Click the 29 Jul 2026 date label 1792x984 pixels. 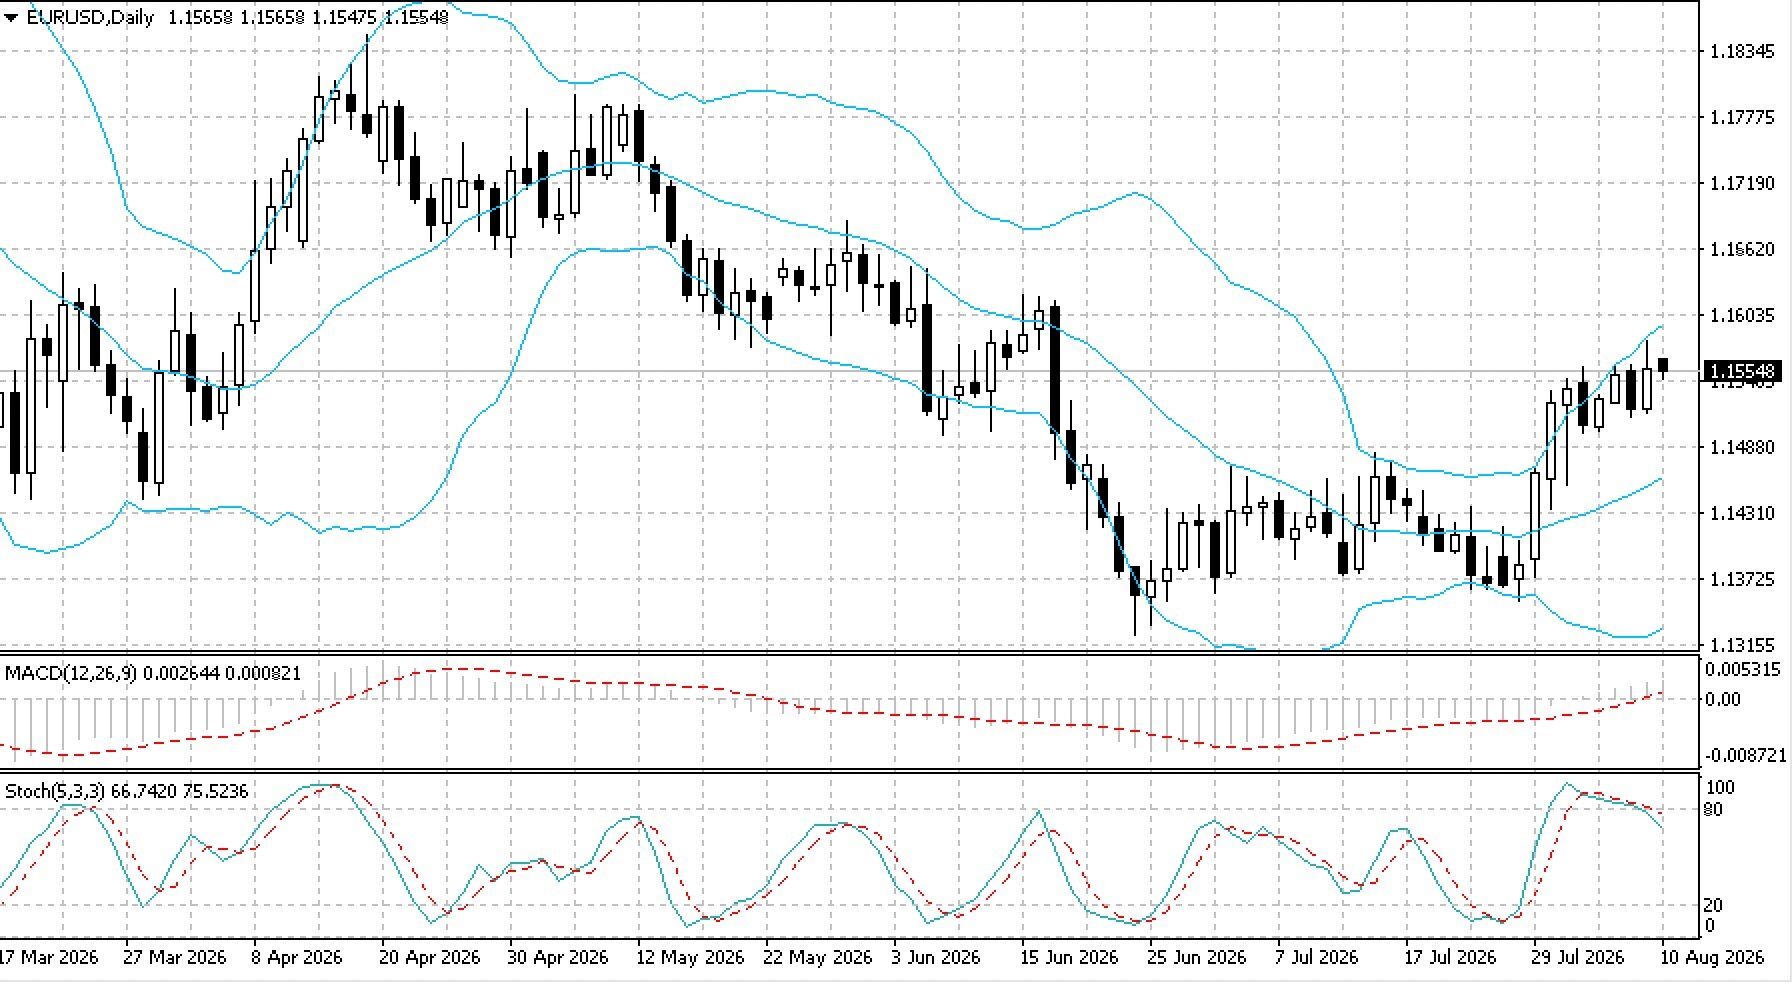[x=1578, y=958]
